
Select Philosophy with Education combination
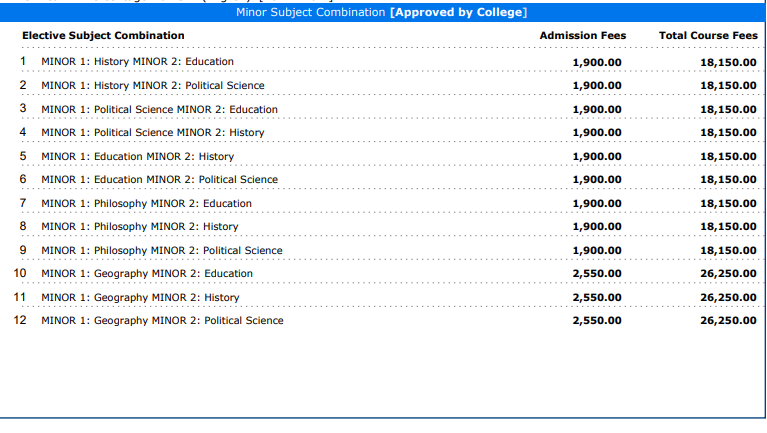pos(146,204)
